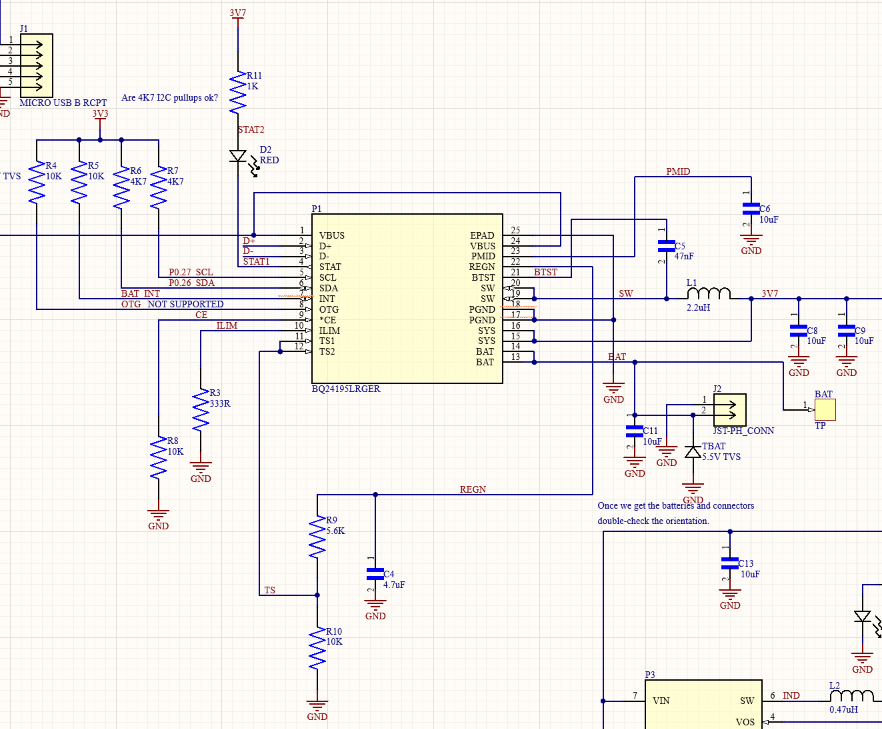Select inductor L2 0.47uH symbol
The width and height of the screenshot is (882, 729).
pyautogui.click(x=852, y=695)
